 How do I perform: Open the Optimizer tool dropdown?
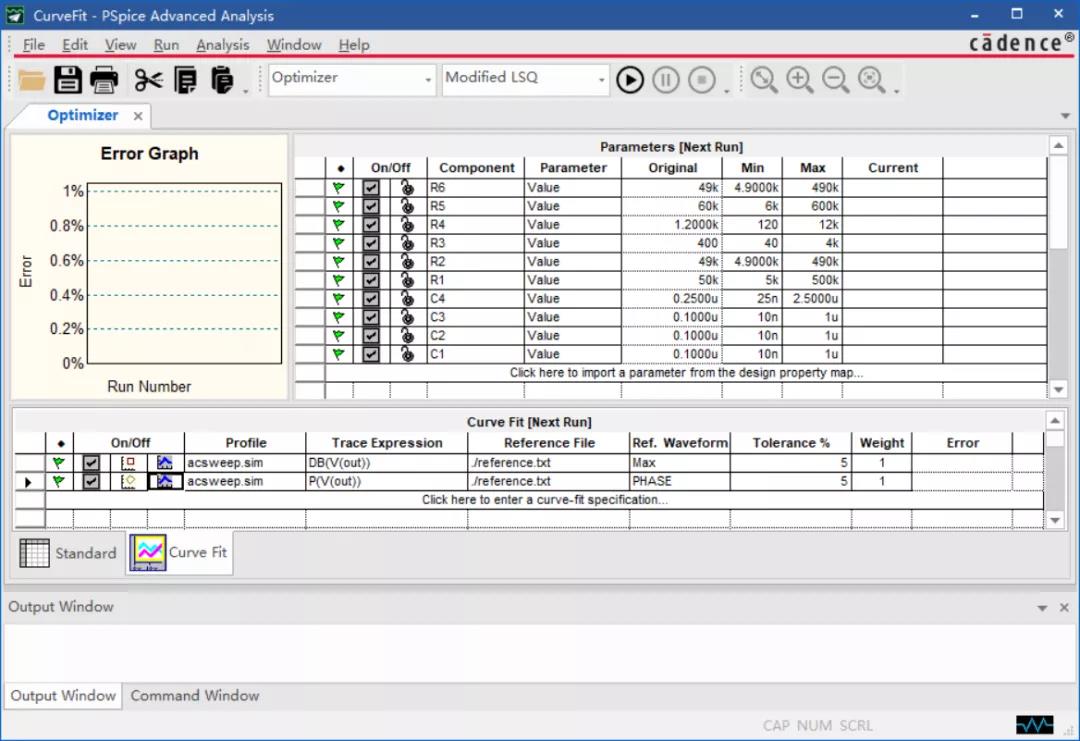(x=428, y=81)
